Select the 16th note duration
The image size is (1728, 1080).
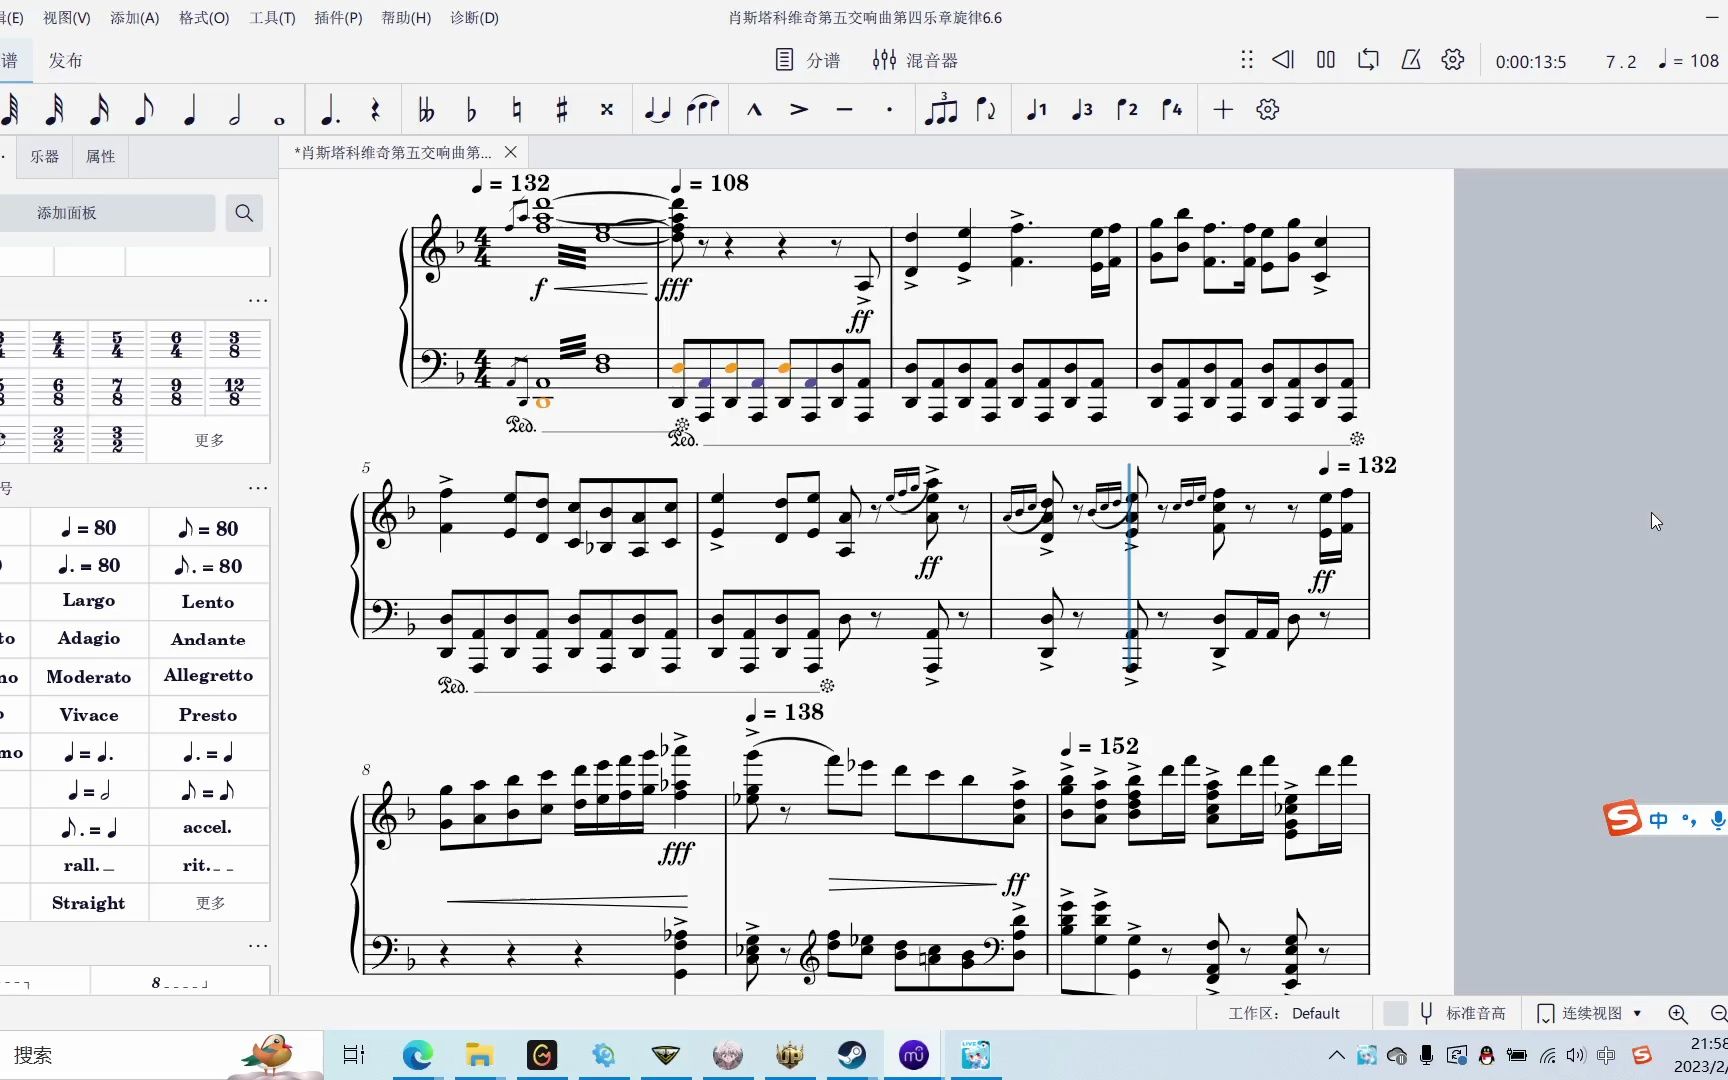coord(99,110)
